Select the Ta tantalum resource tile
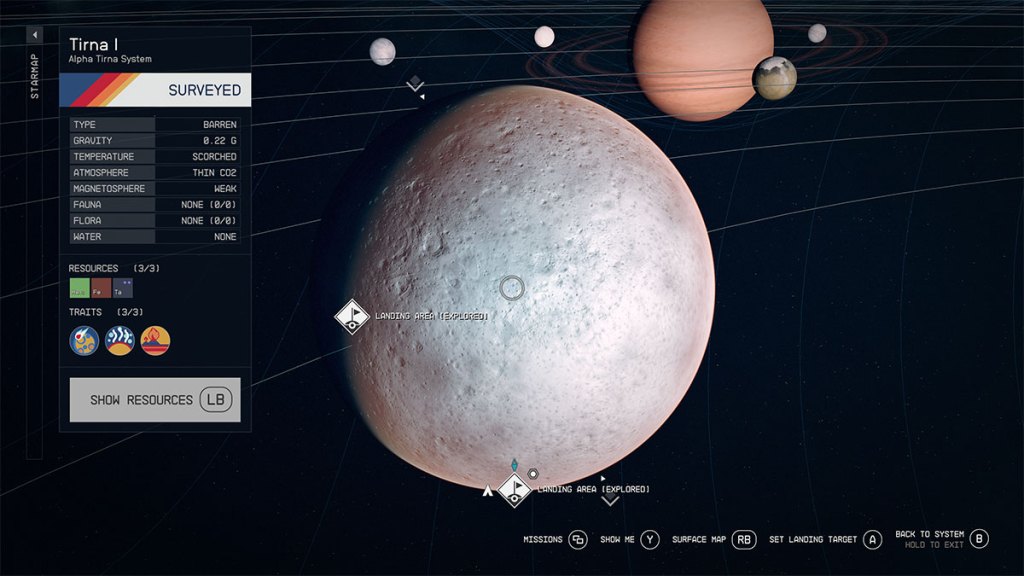 point(122,289)
